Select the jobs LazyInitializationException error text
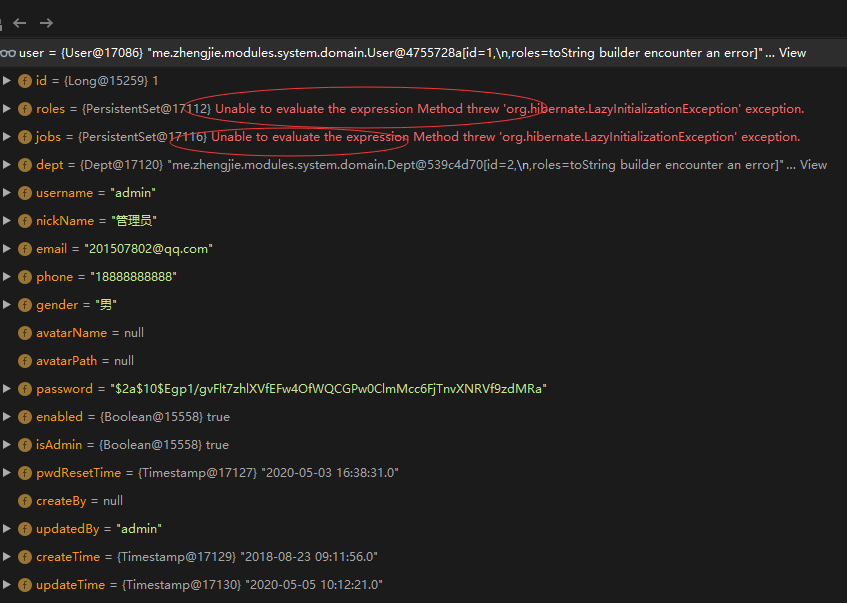847x603 pixels. pos(506,137)
